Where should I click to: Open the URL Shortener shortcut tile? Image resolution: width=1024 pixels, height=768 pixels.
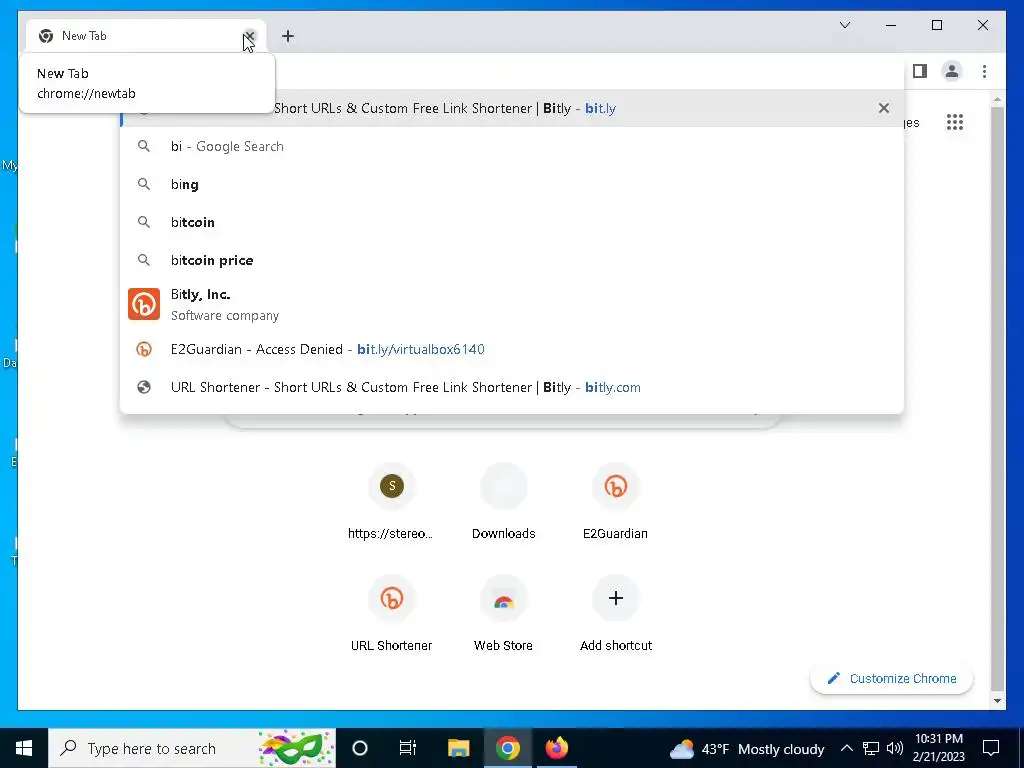[391, 614]
